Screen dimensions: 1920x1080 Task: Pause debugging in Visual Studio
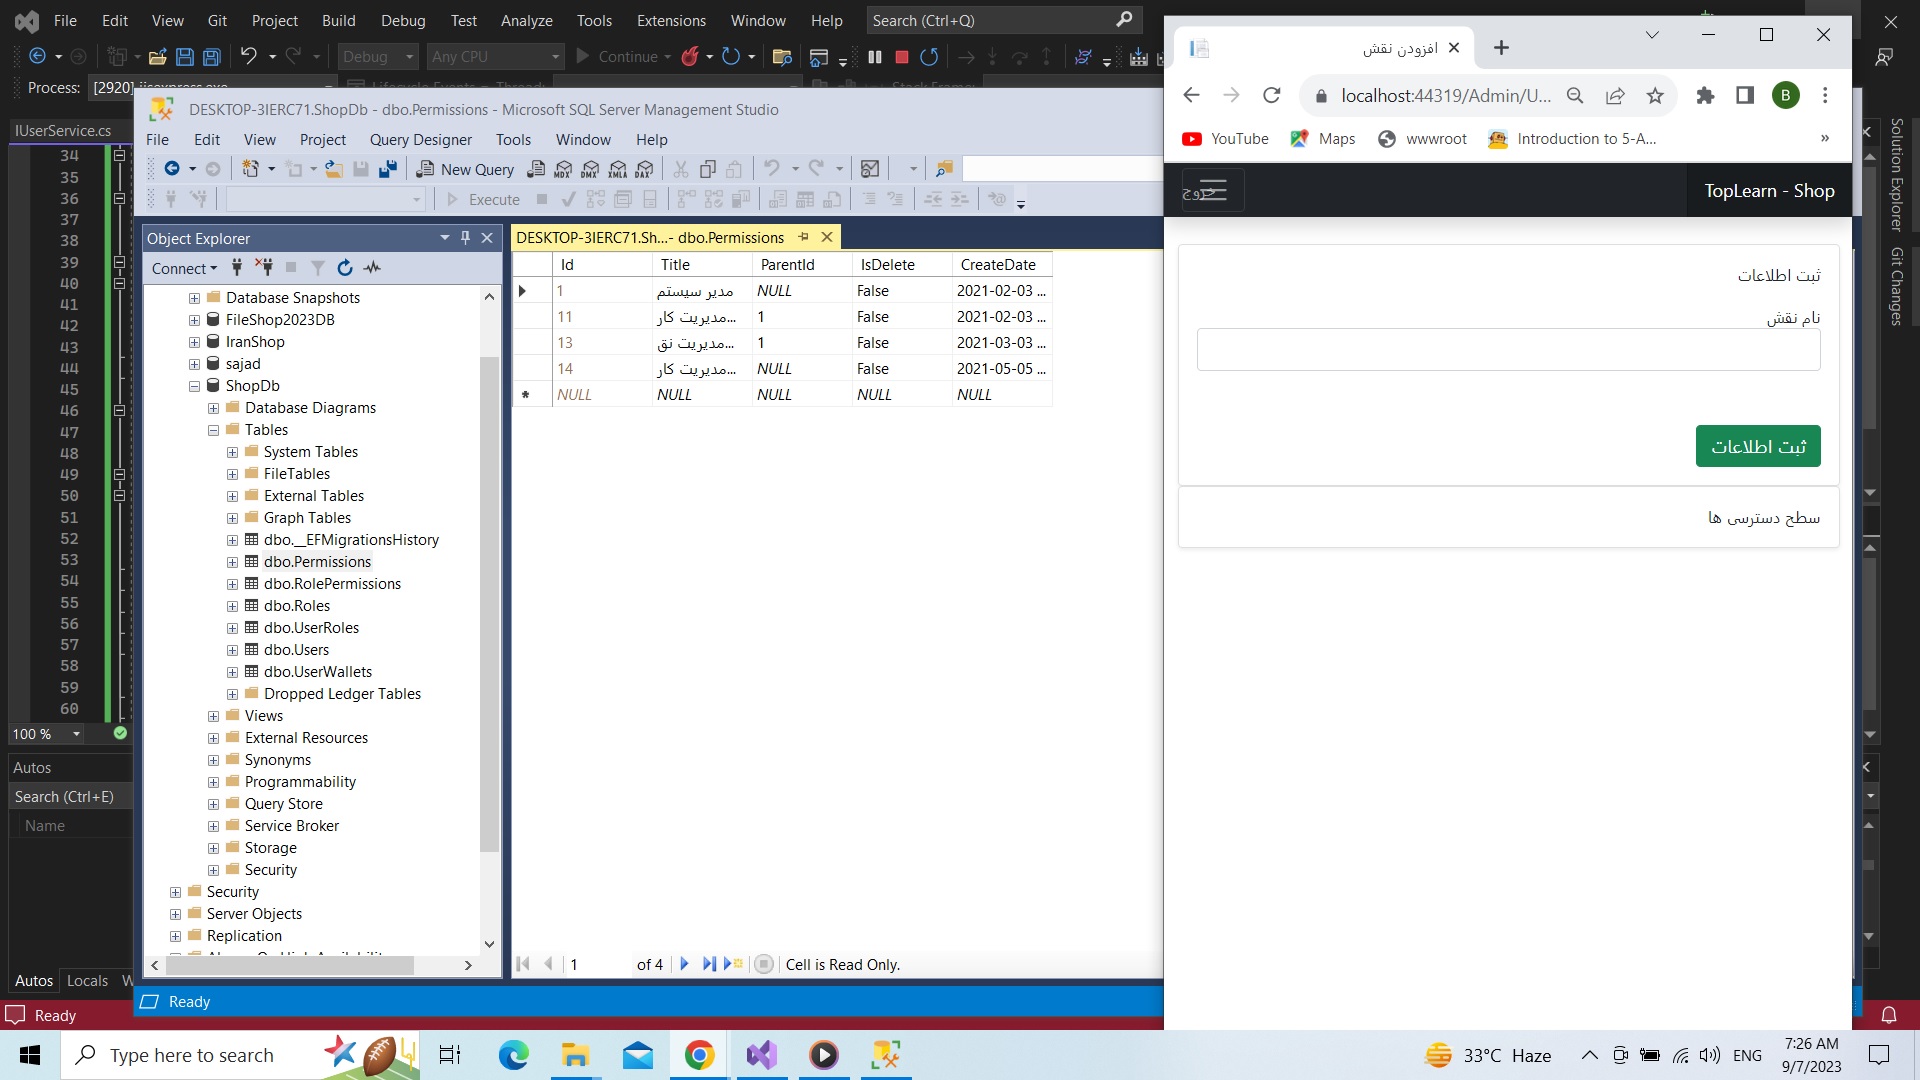coord(875,57)
